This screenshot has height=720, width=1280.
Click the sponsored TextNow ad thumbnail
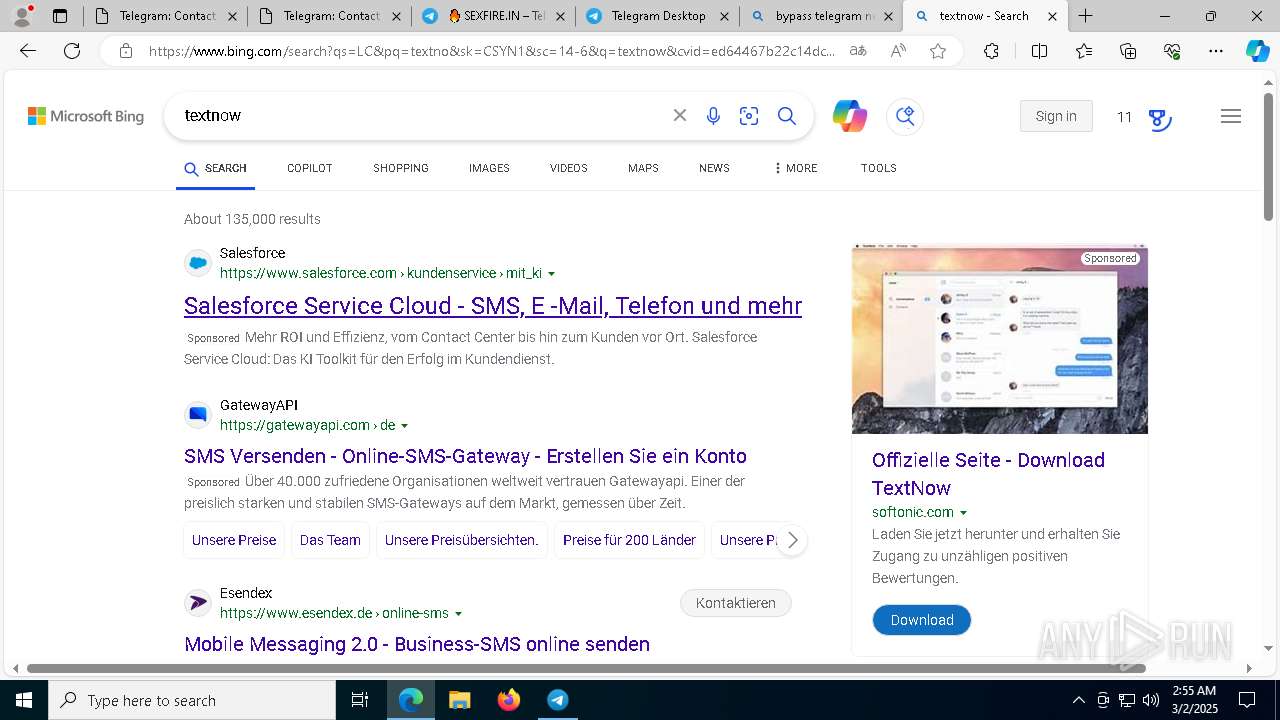pos(1000,339)
